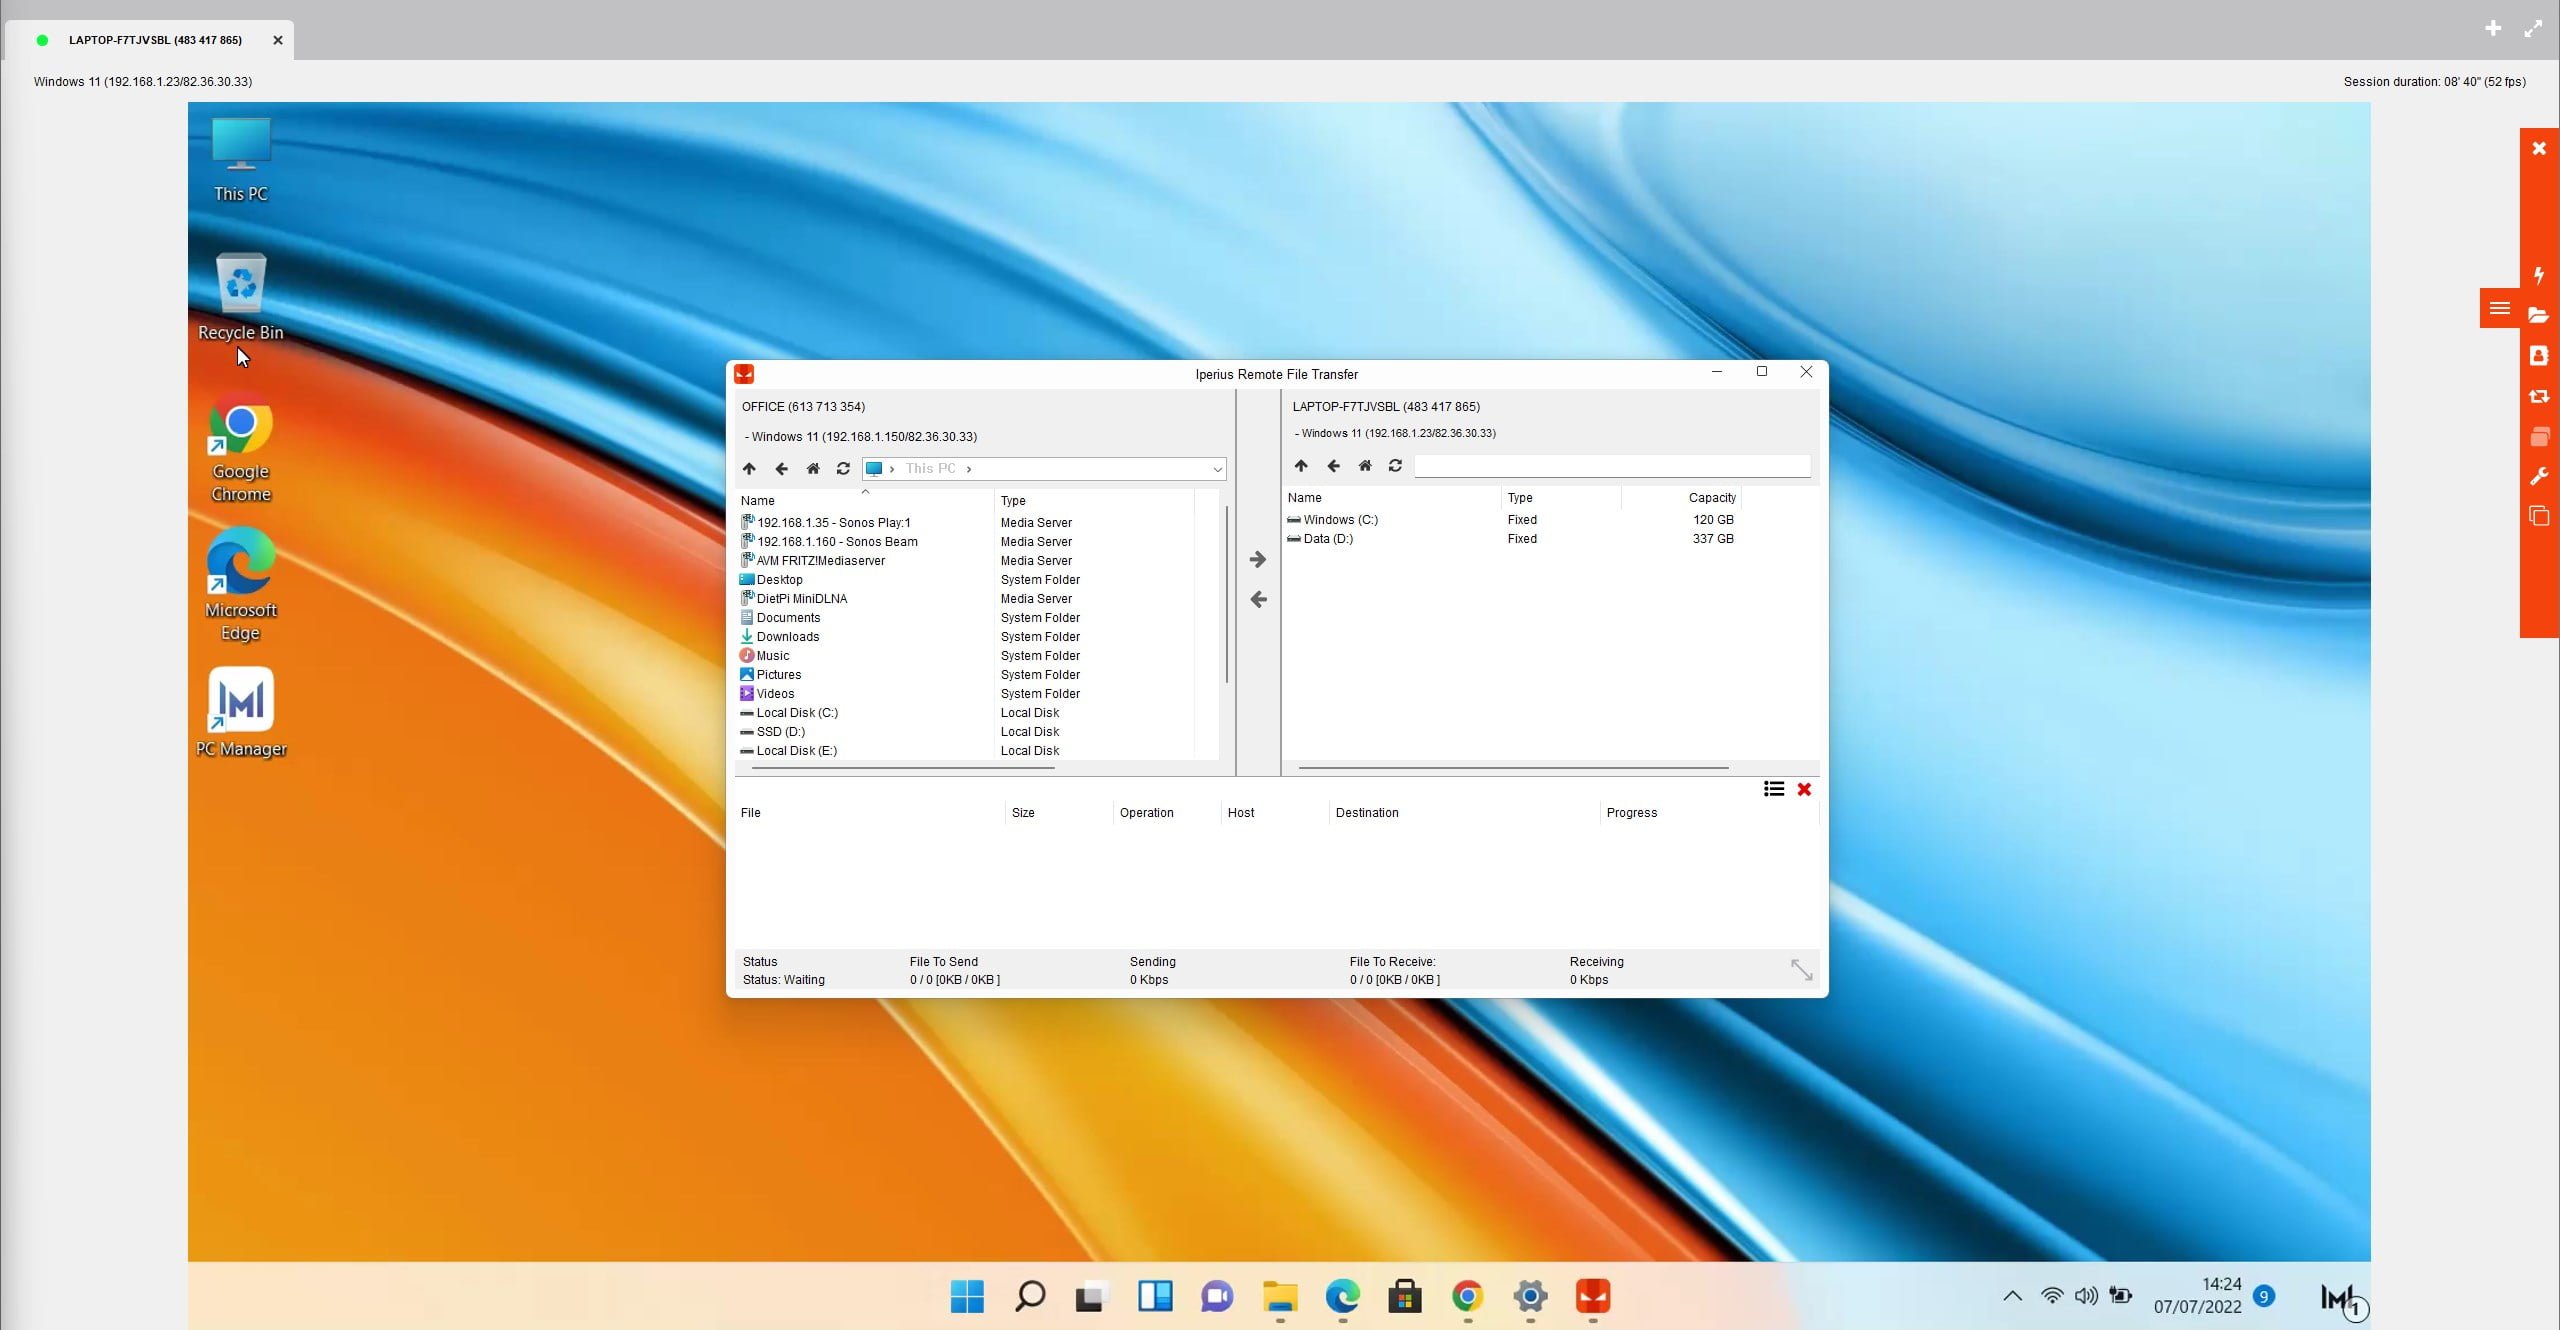Click the red X to clear transfer queue
Screen dimensions: 2560x1330
[1804, 789]
